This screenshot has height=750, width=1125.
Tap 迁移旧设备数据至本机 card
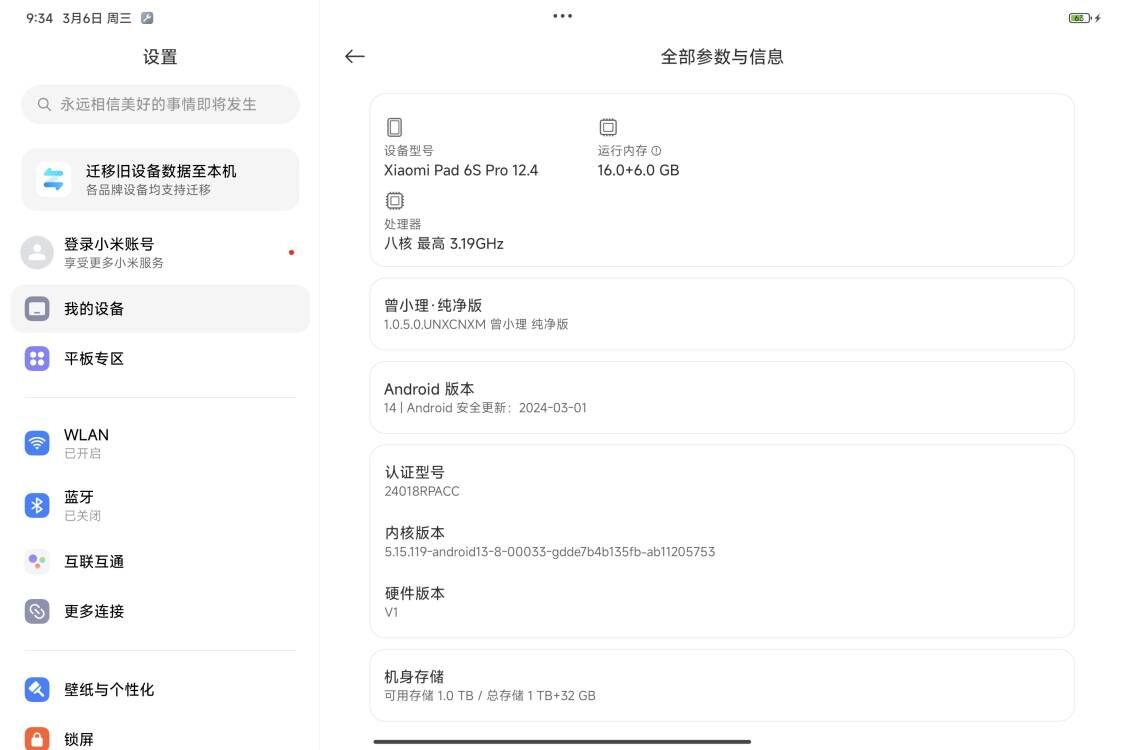[x=160, y=179]
